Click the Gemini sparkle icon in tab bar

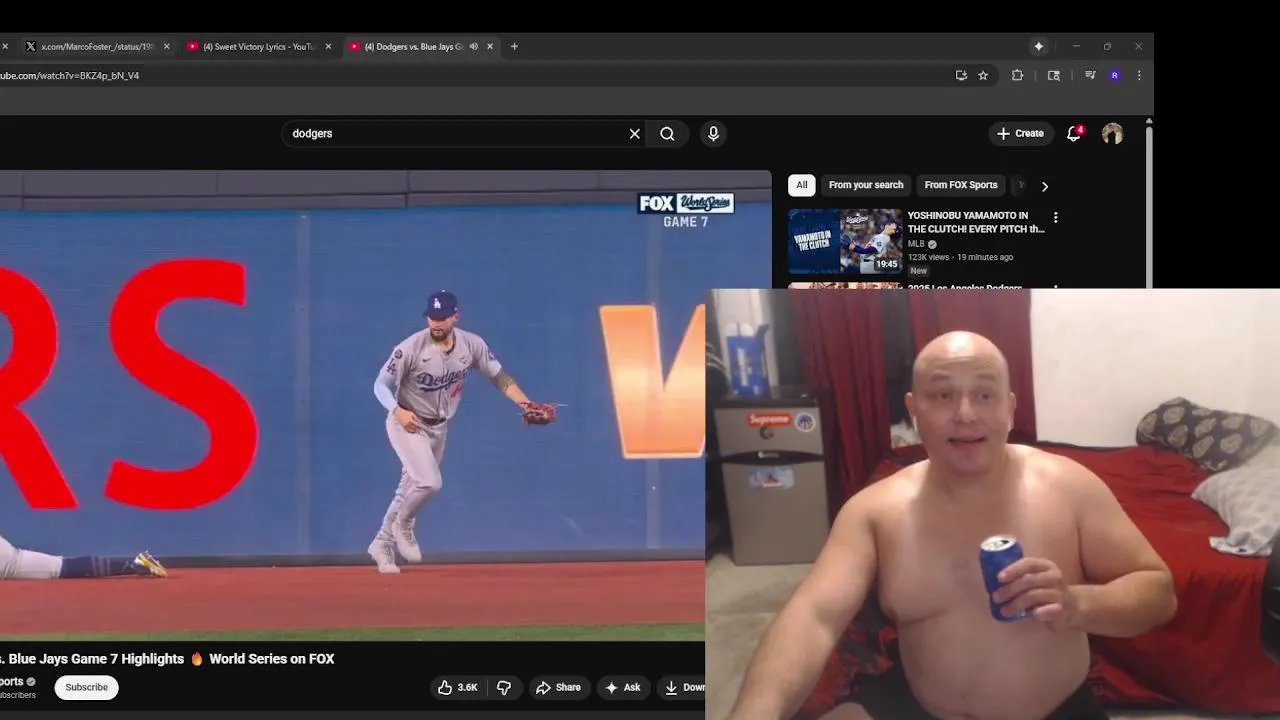click(1039, 46)
